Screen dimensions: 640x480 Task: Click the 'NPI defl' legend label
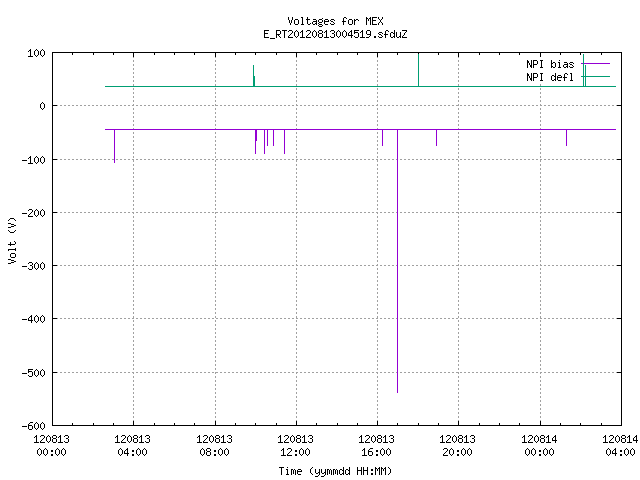coord(550,77)
